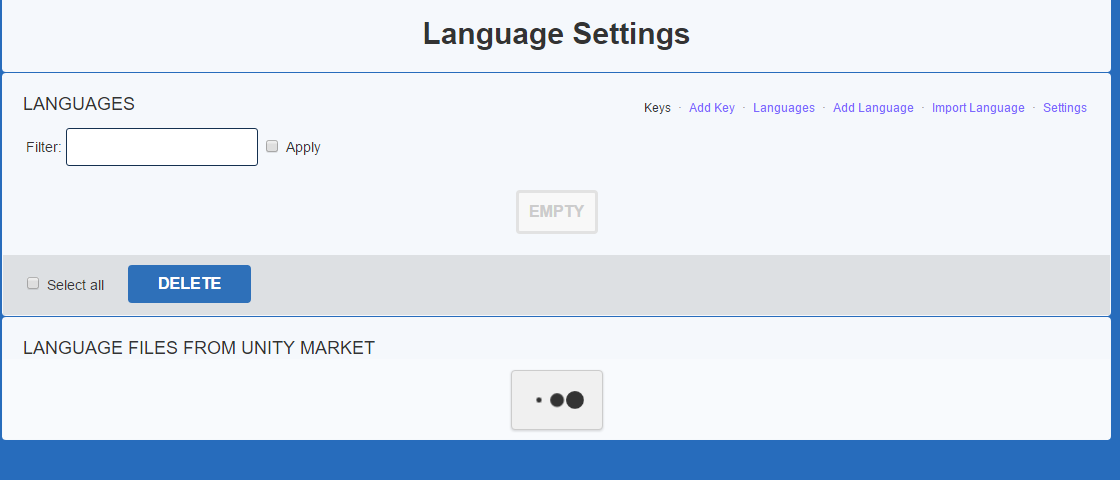The image size is (1120, 480).
Task: Click the 'Select all' label text
Action: [75, 285]
